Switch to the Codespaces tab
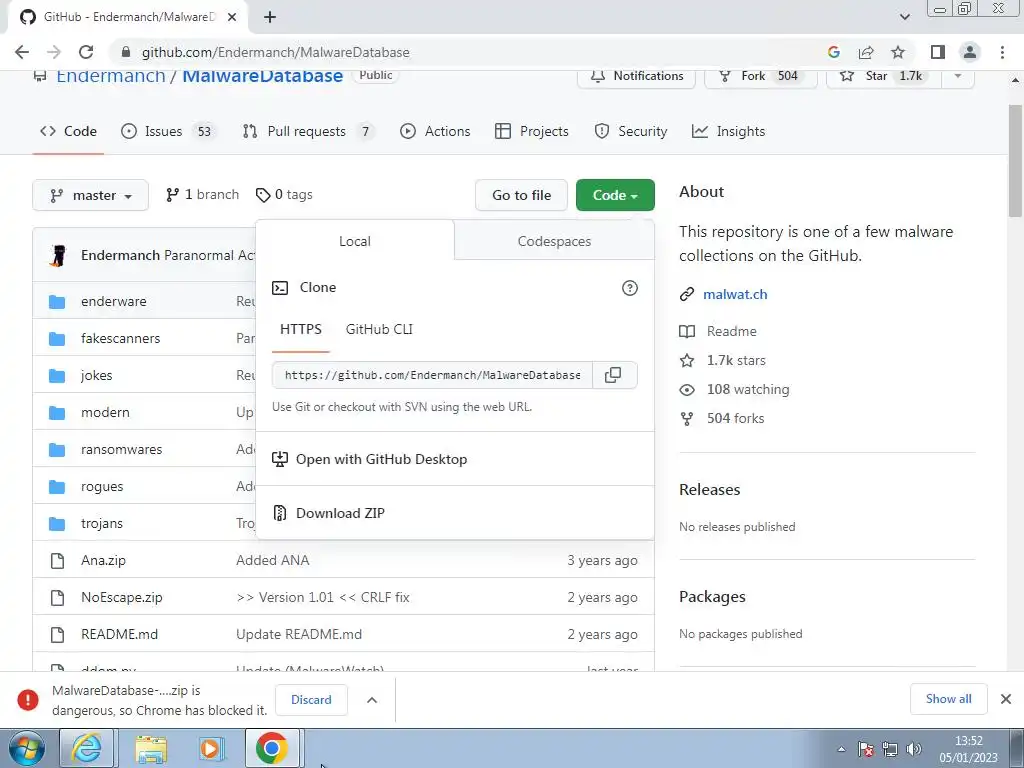This screenshot has height=768, width=1024. pyautogui.click(x=554, y=242)
